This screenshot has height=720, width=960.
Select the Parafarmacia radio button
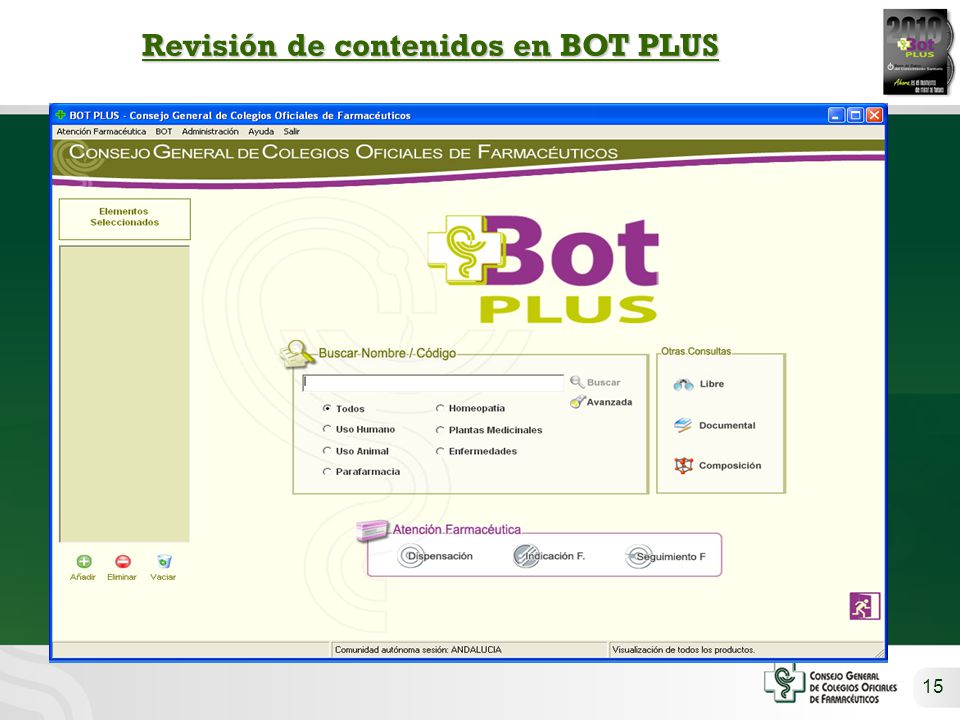pos(327,471)
